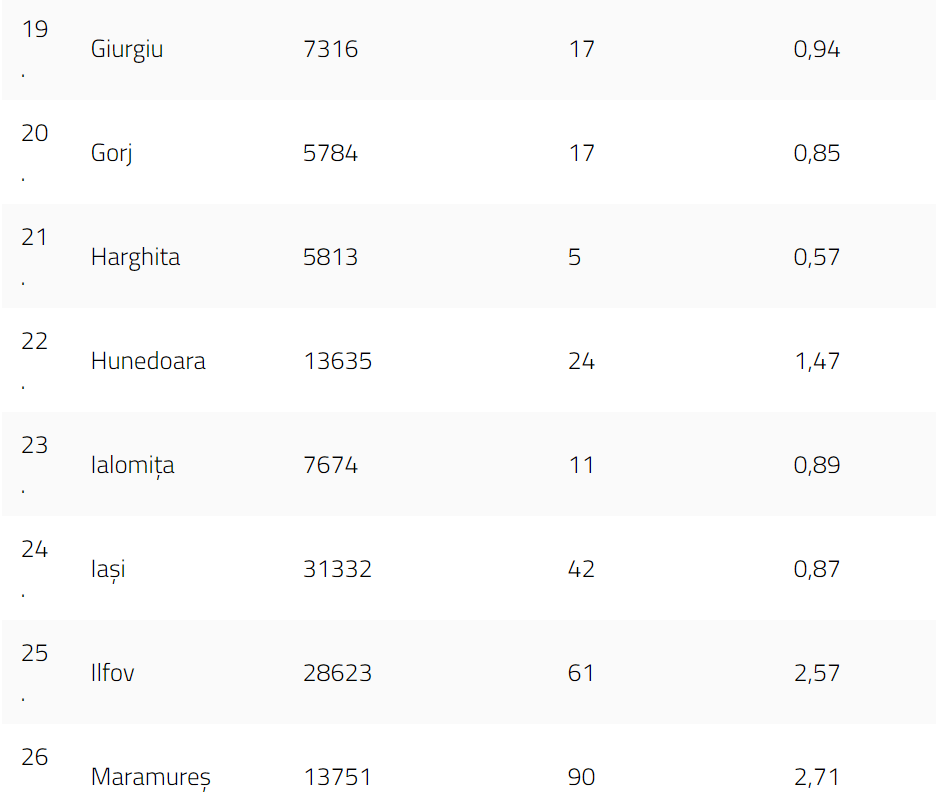The height and width of the screenshot is (801, 936).
Task: Select the value 7316 for Giurgiu
Action: tap(330, 49)
